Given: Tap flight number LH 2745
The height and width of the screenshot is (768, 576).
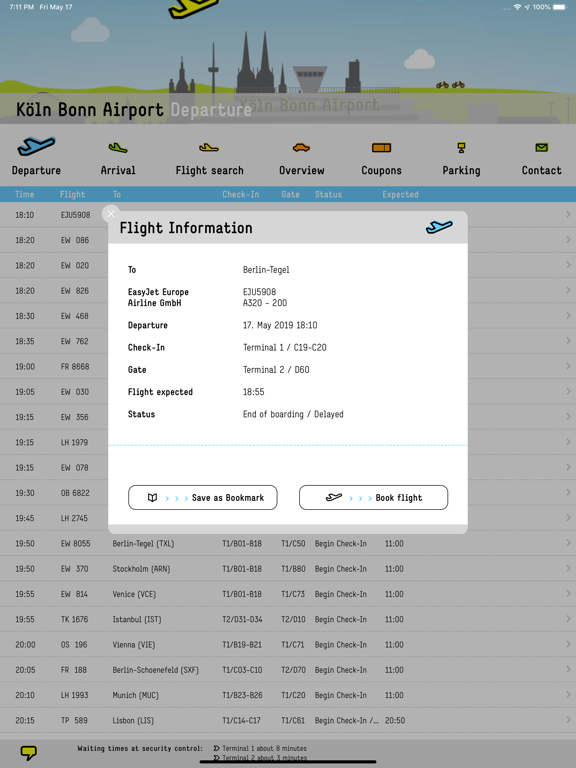Looking at the screenshot, I should 74,518.
